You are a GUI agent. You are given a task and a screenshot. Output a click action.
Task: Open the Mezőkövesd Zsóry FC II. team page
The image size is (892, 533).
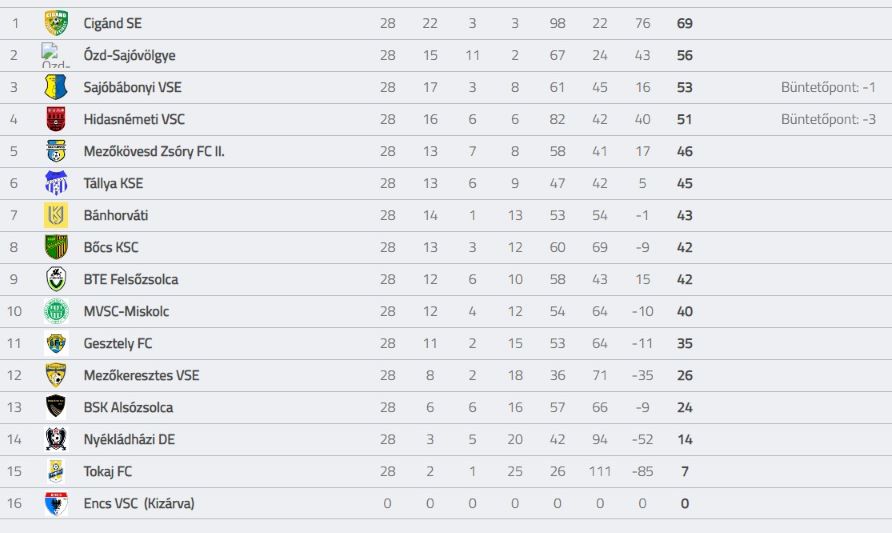coord(154,151)
